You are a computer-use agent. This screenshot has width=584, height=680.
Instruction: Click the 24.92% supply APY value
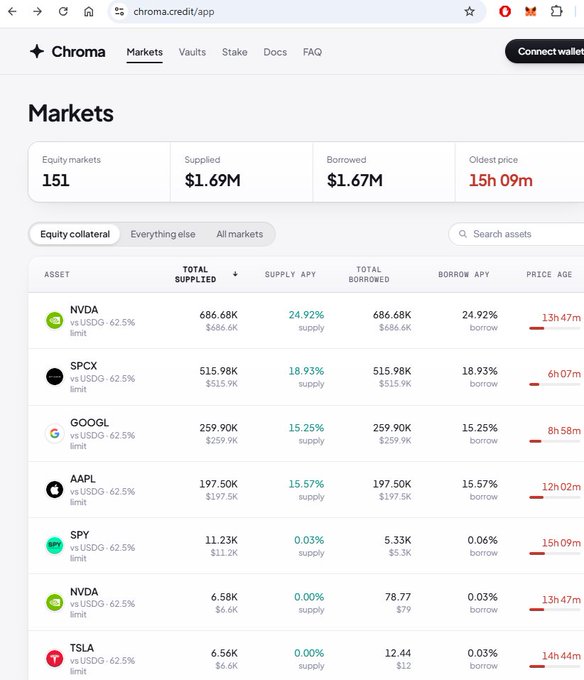coord(306,315)
